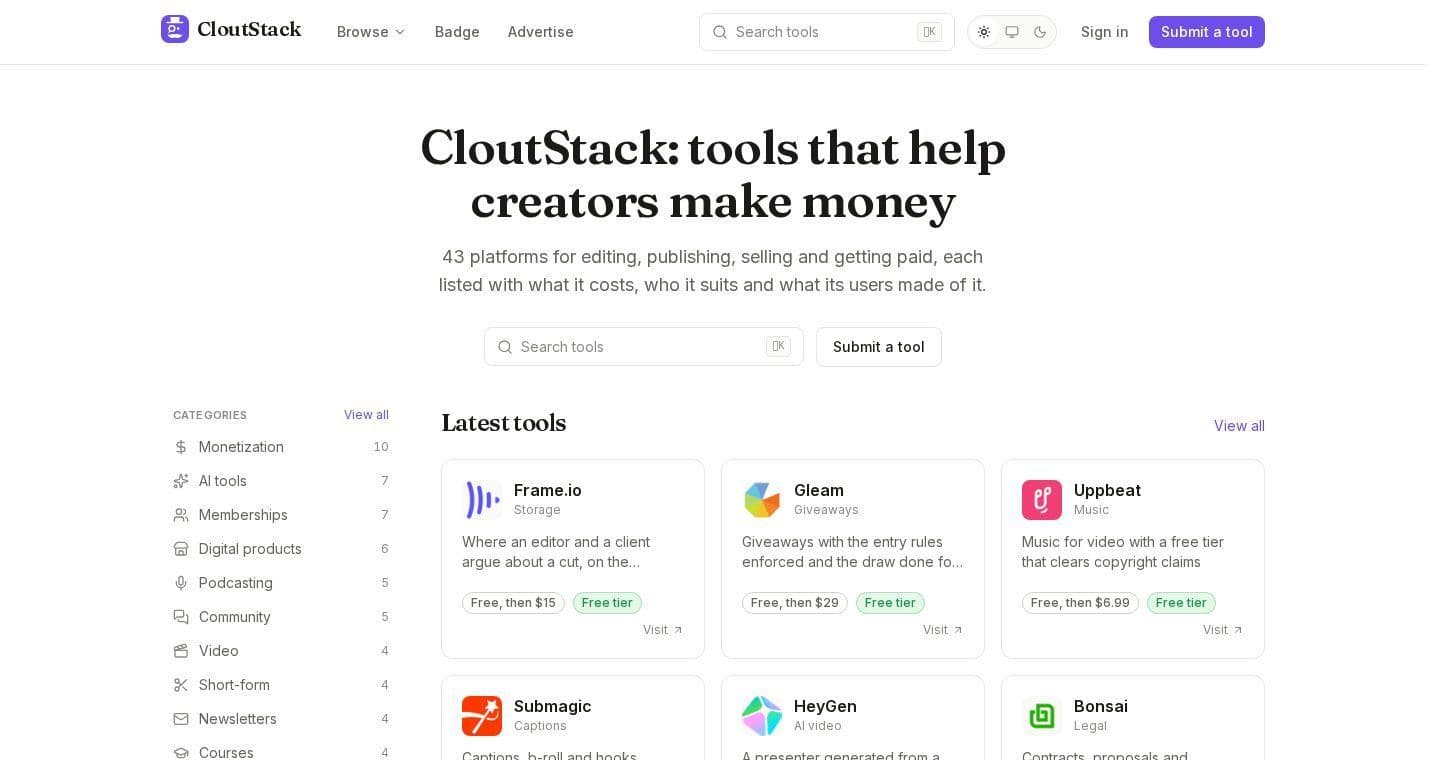Click Visit on the Uppbeat card
The height and width of the screenshot is (760, 1440).
(x=1223, y=630)
